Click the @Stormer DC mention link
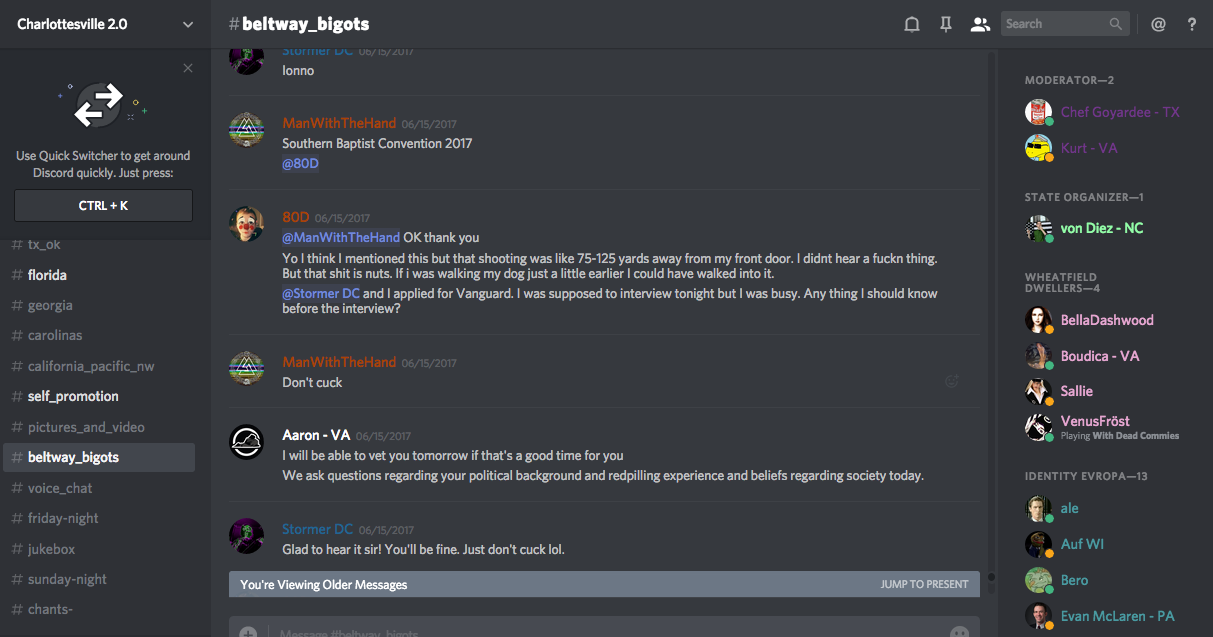 coord(321,294)
